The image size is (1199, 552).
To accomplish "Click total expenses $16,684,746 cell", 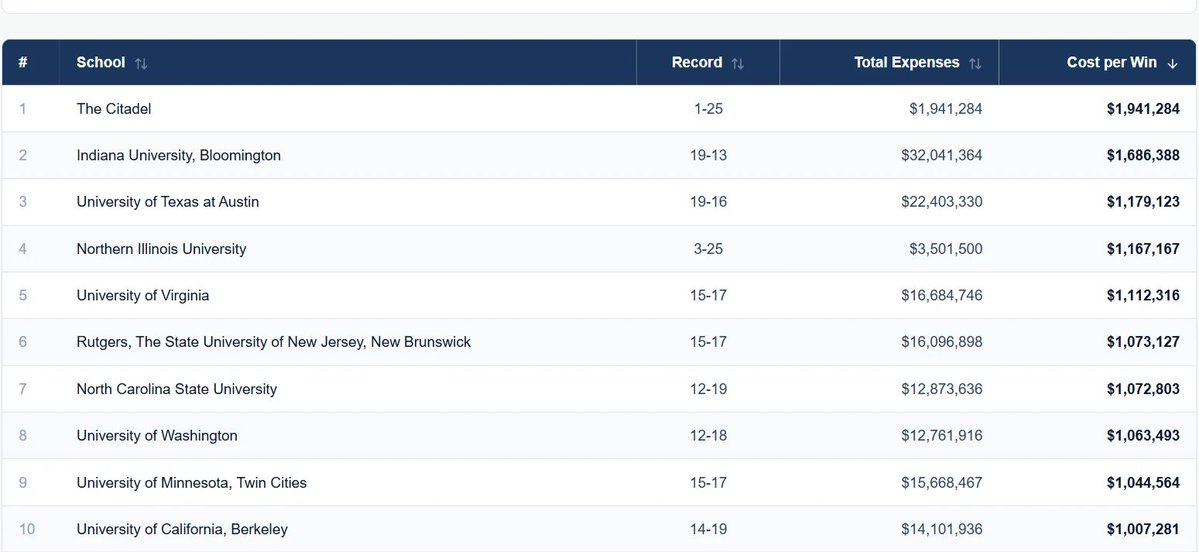I will [941, 295].
